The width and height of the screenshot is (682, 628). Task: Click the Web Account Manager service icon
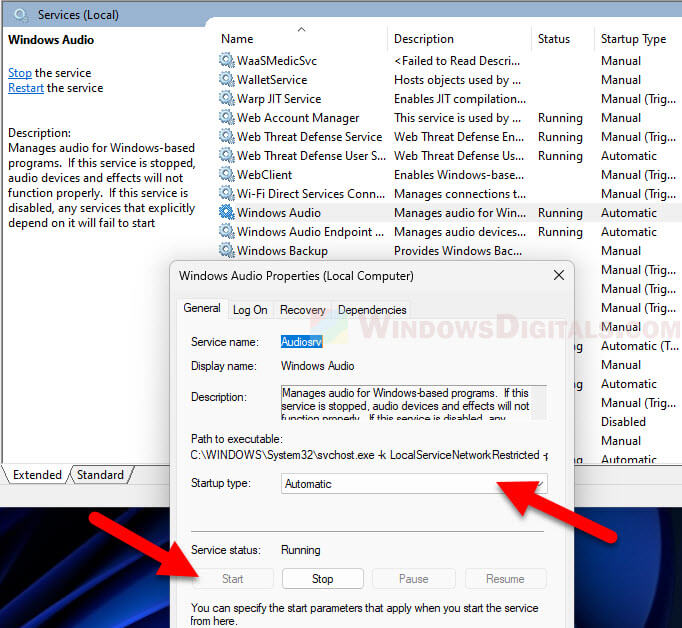pos(227,117)
